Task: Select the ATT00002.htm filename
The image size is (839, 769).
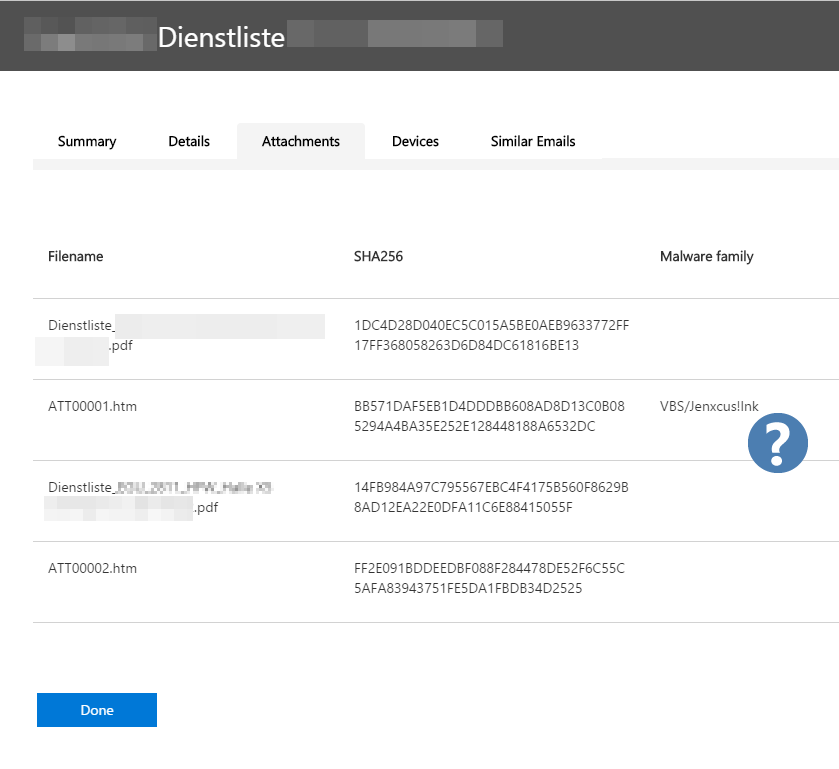Action: [93, 568]
